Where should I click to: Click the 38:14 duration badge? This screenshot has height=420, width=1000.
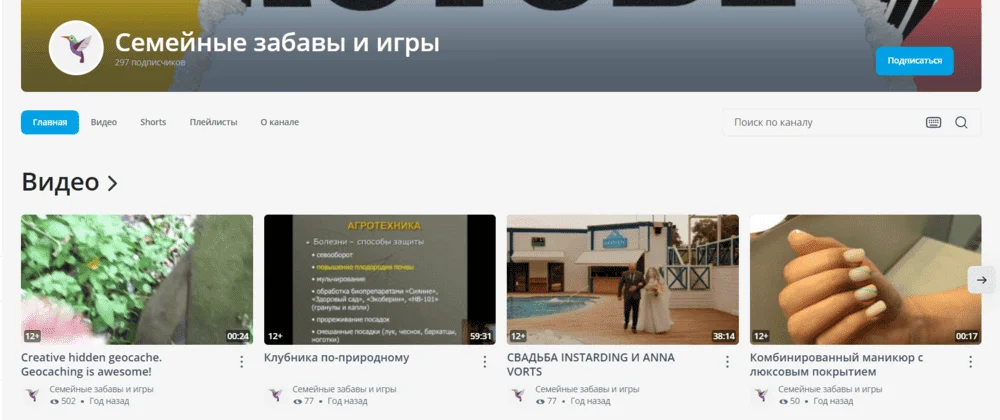pyautogui.click(x=723, y=337)
